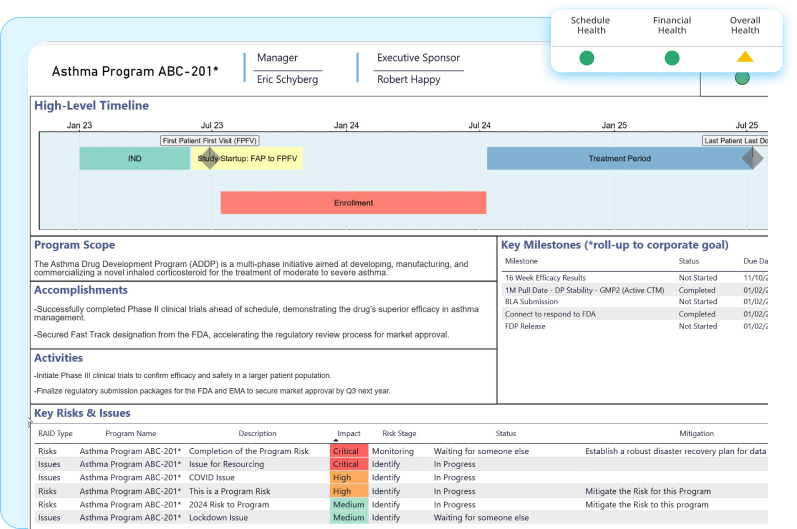
Task: Click the First Patient First Visit diamond marker
Action: (x=208, y=158)
